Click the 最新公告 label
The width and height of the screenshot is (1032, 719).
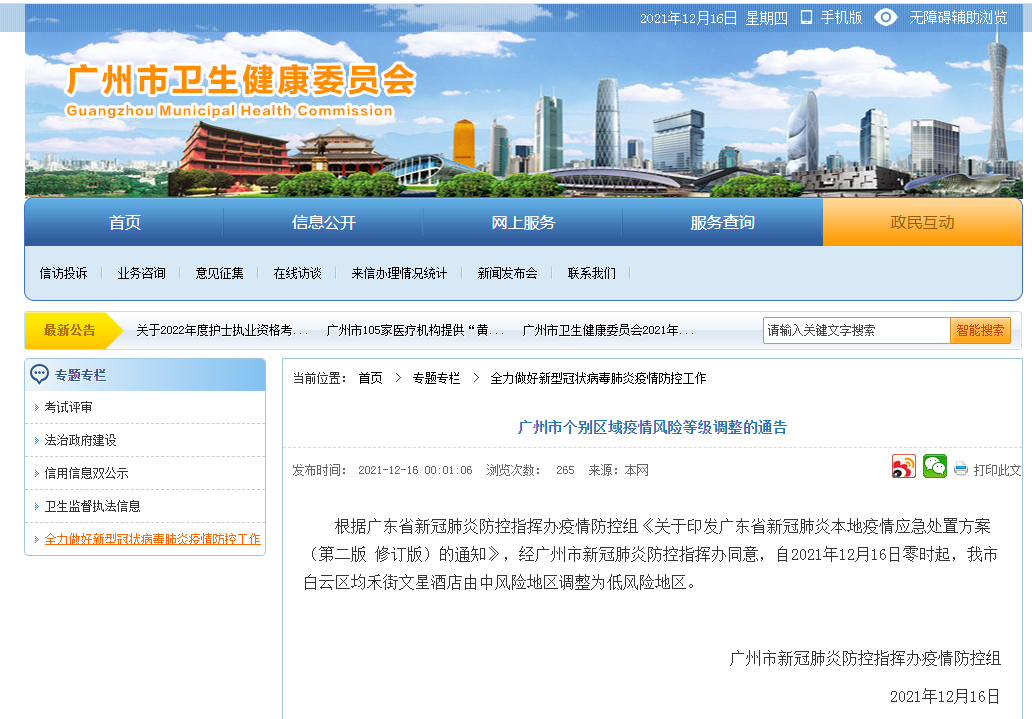pos(70,331)
